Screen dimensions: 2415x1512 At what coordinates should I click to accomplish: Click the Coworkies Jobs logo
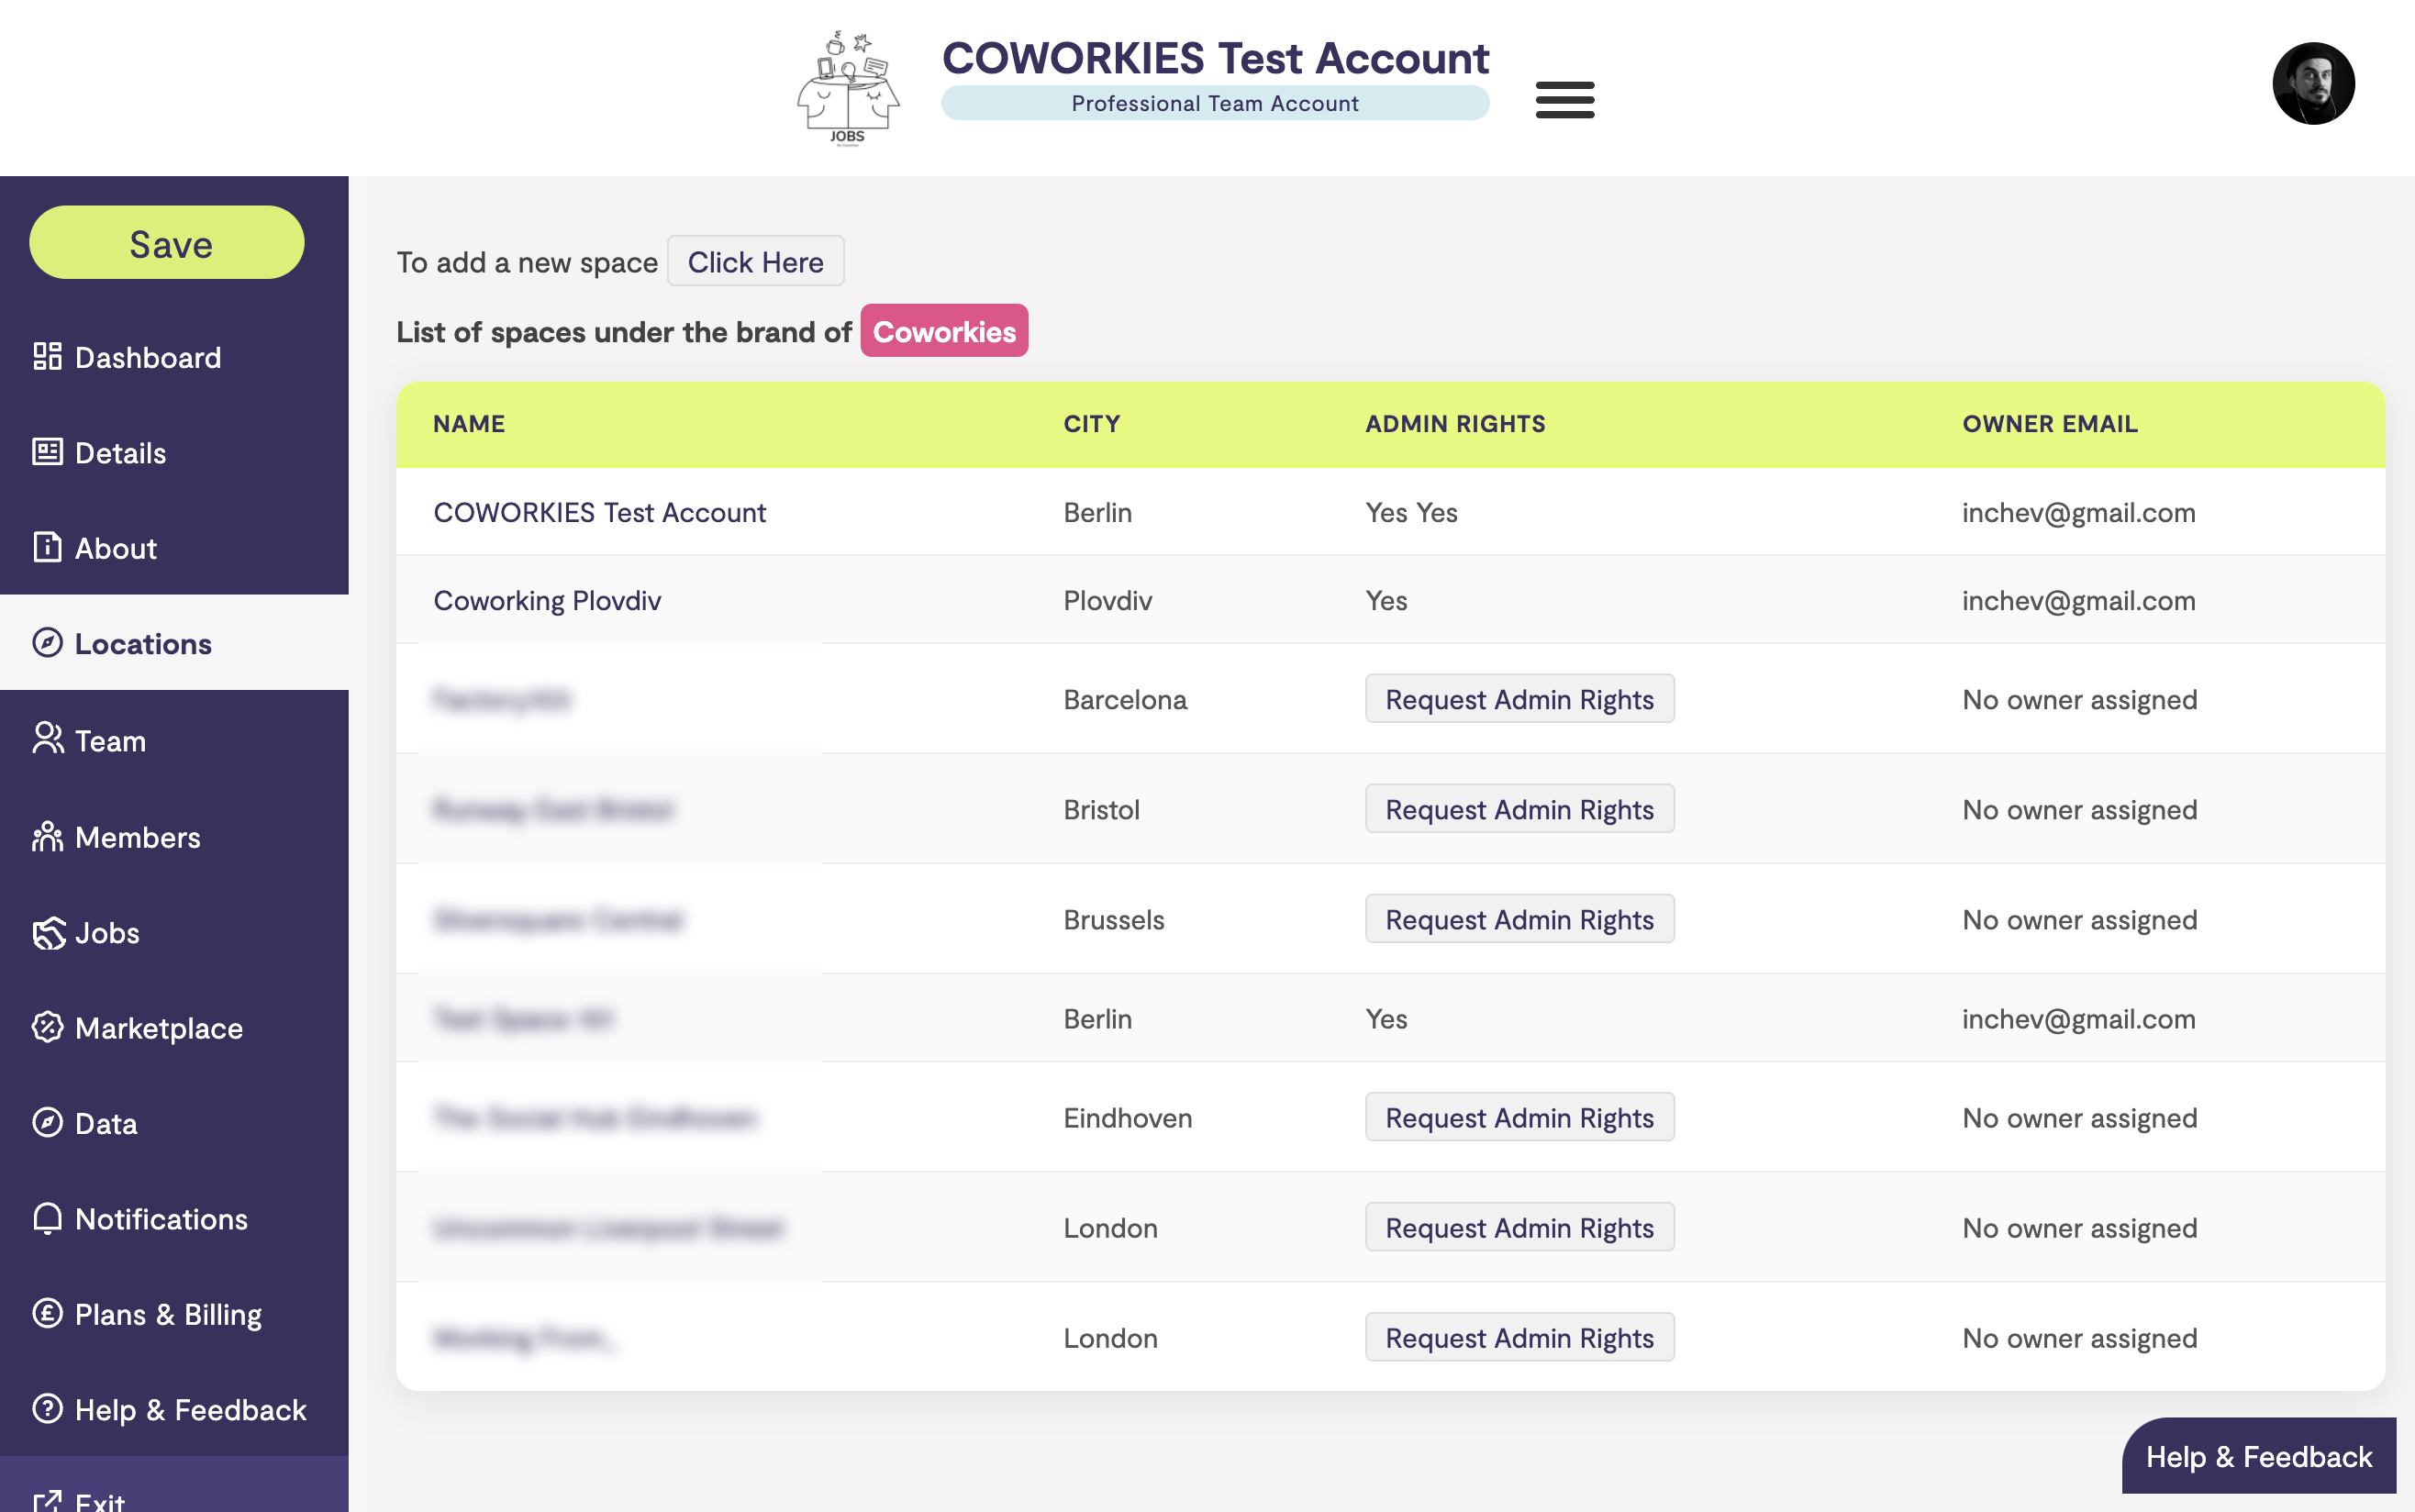[x=848, y=88]
